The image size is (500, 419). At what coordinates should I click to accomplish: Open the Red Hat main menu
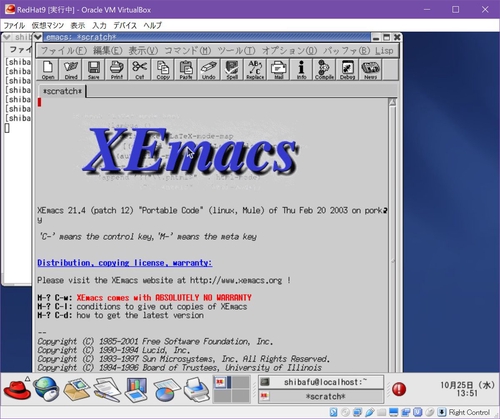click(17, 389)
